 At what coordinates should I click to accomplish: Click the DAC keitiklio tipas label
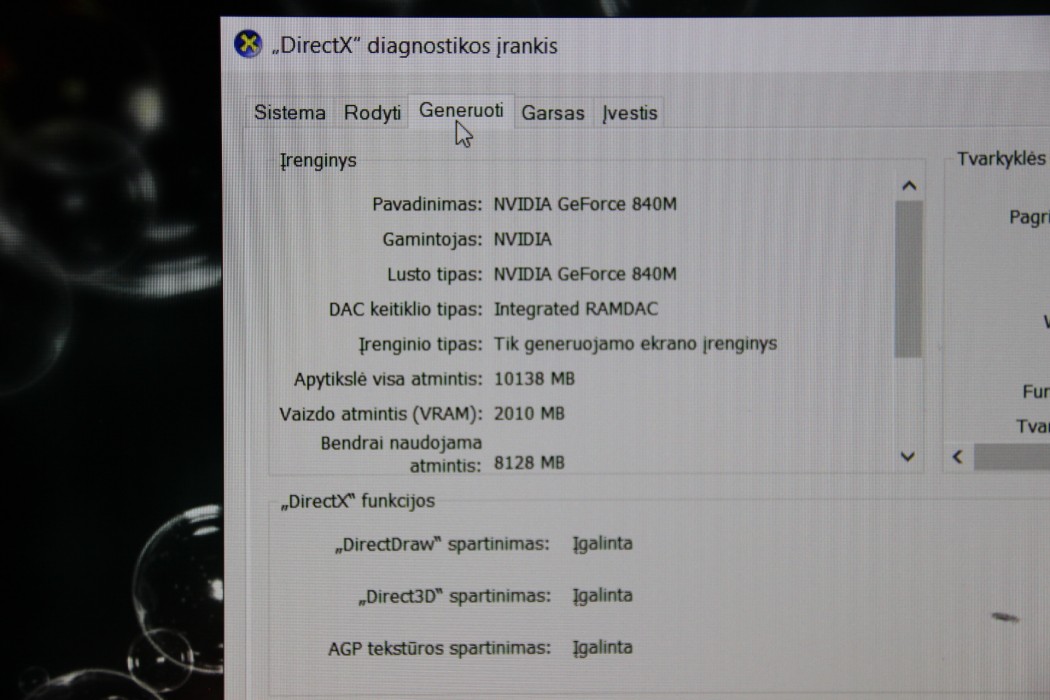click(406, 309)
